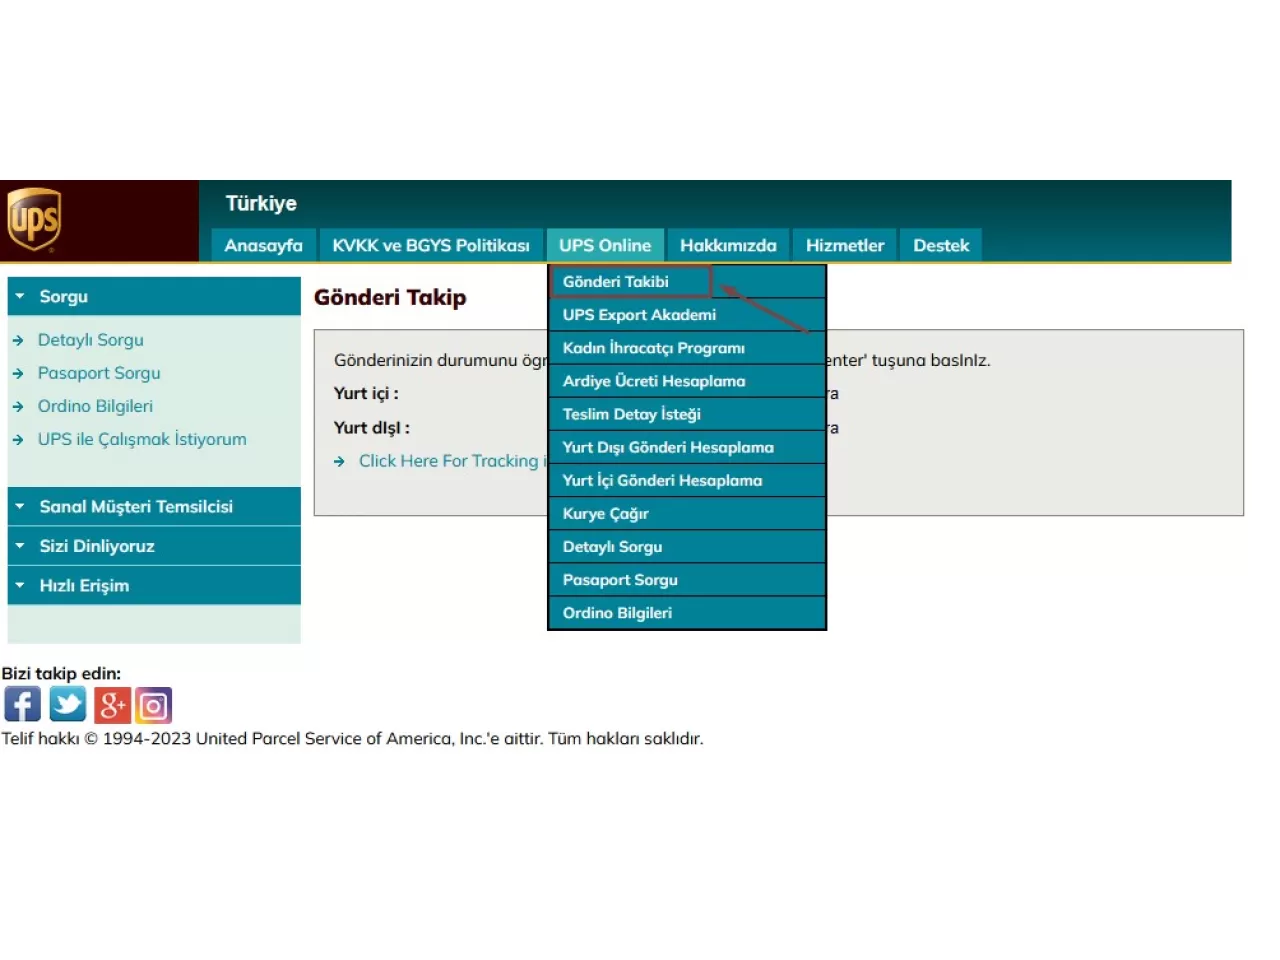This screenshot has height=960, width=1280.
Task: Choose Kurye Çağır in the dropdown
Action: pyautogui.click(x=605, y=514)
